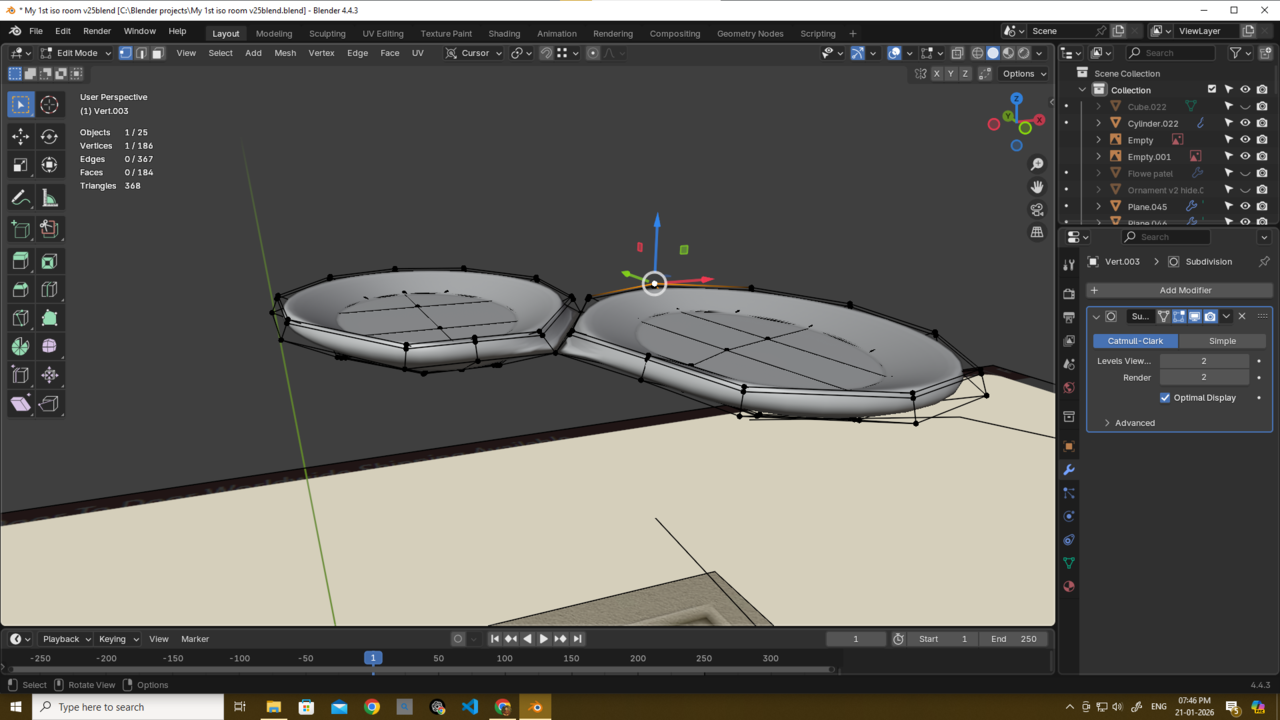Choose the Extrude Region tool
The height and width of the screenshot is (720, 1280).
tap(20, 261)
